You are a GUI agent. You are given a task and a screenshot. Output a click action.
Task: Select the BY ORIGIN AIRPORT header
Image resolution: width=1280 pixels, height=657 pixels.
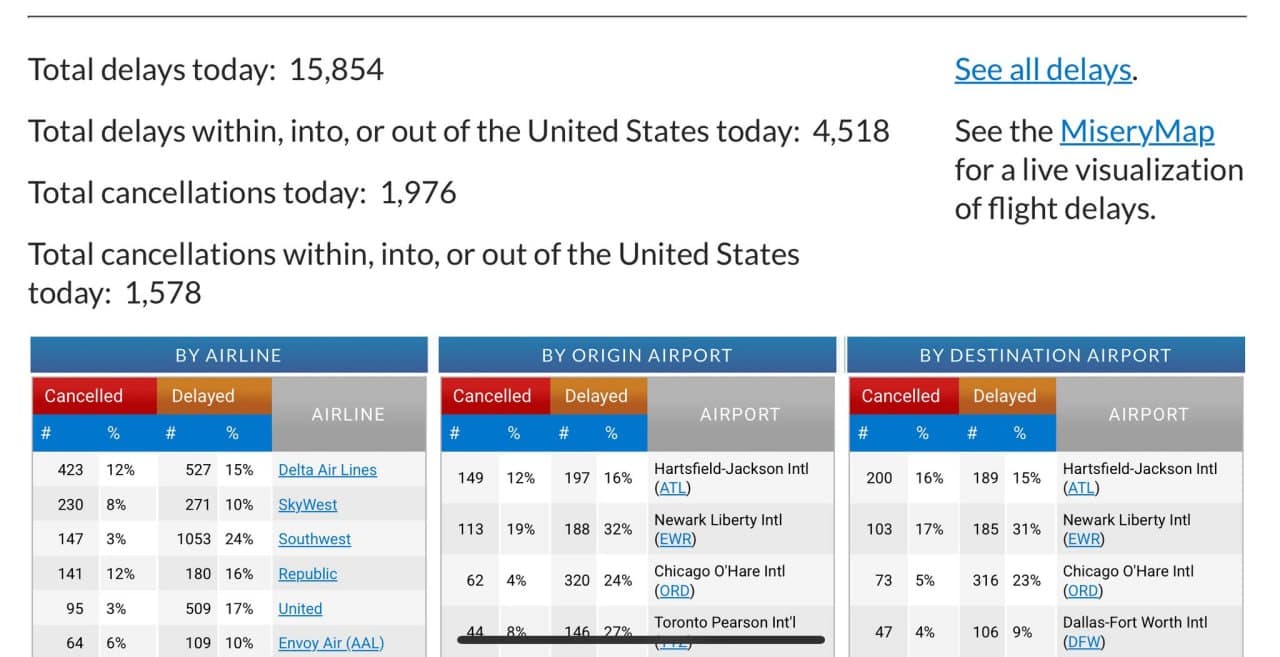point(636,354)
